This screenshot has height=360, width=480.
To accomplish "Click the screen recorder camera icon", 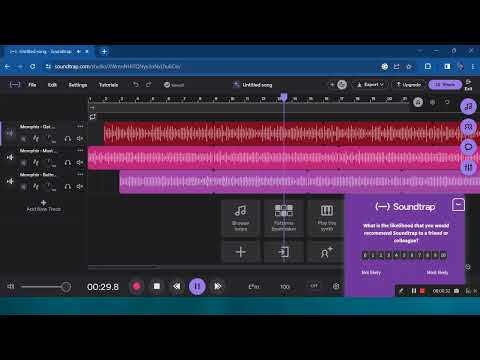I will [456, 291].
